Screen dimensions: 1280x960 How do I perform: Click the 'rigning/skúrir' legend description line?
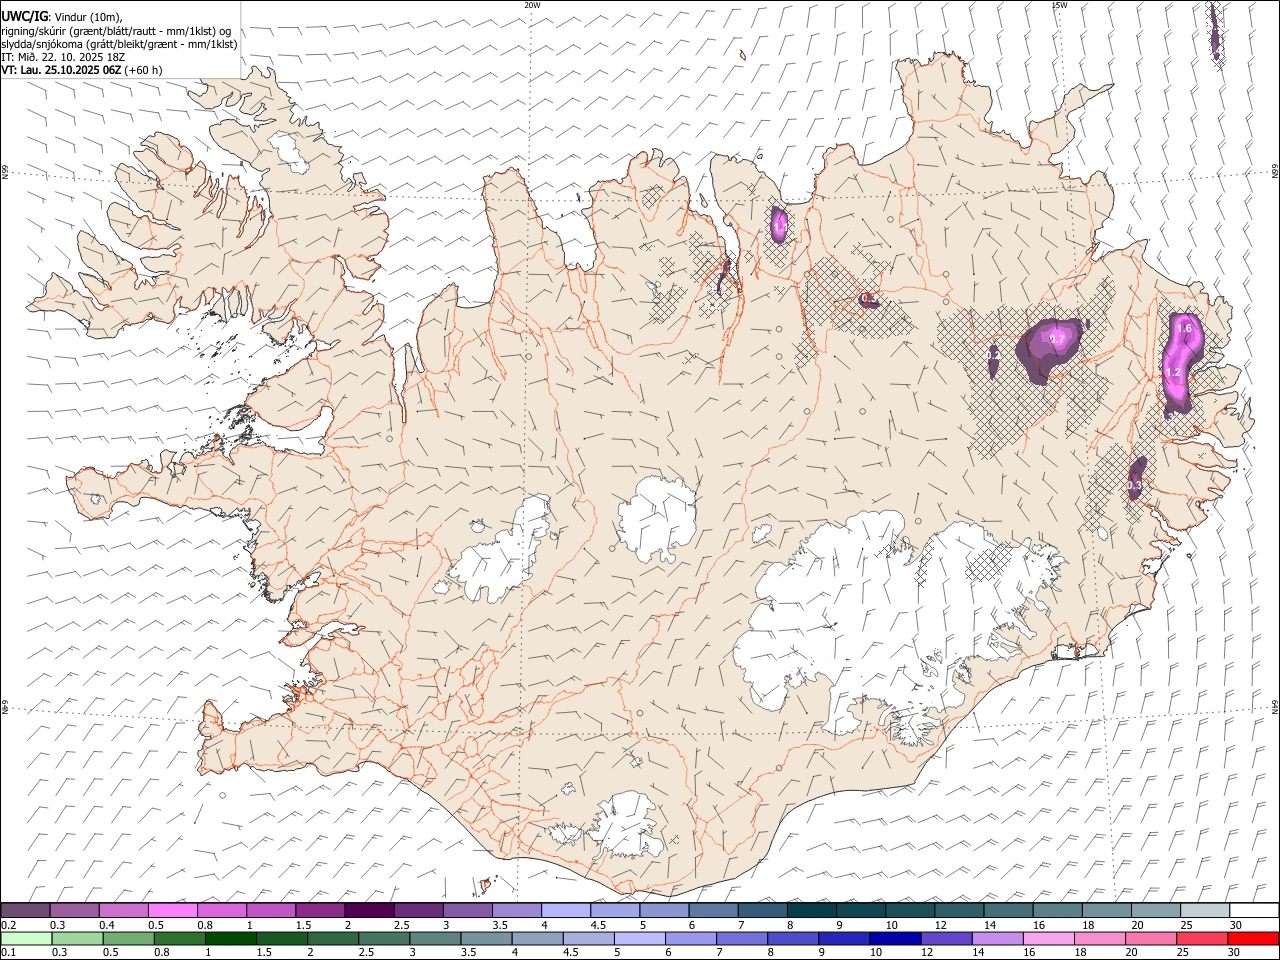116,31
